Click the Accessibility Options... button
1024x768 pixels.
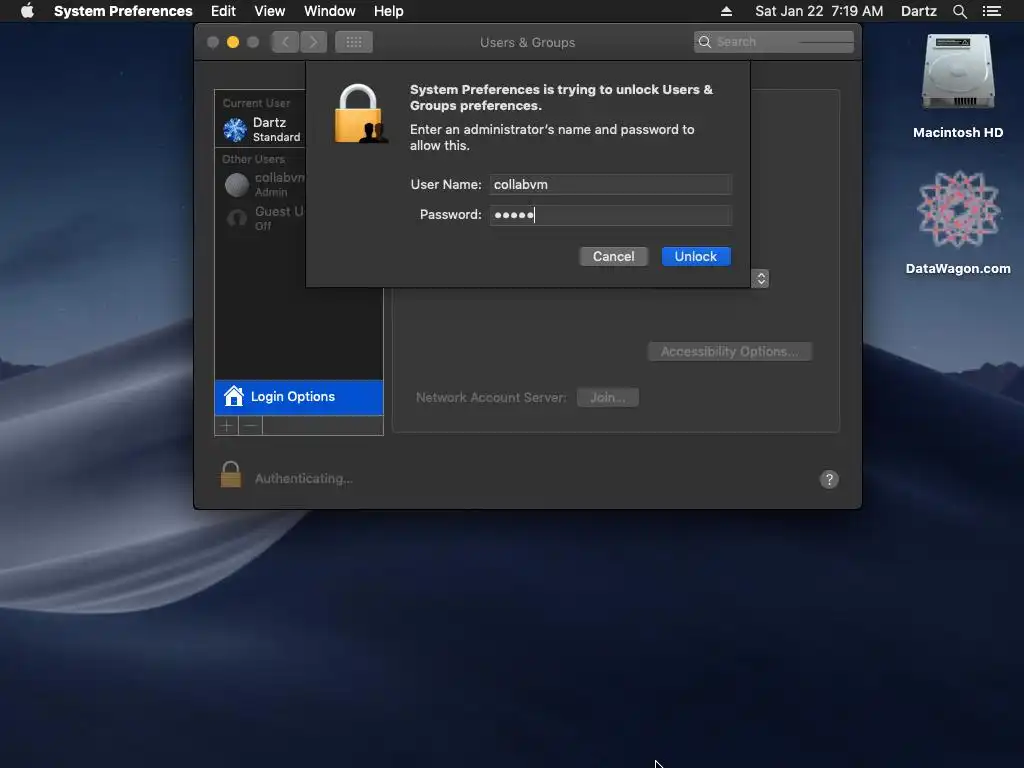pos(729,351)
